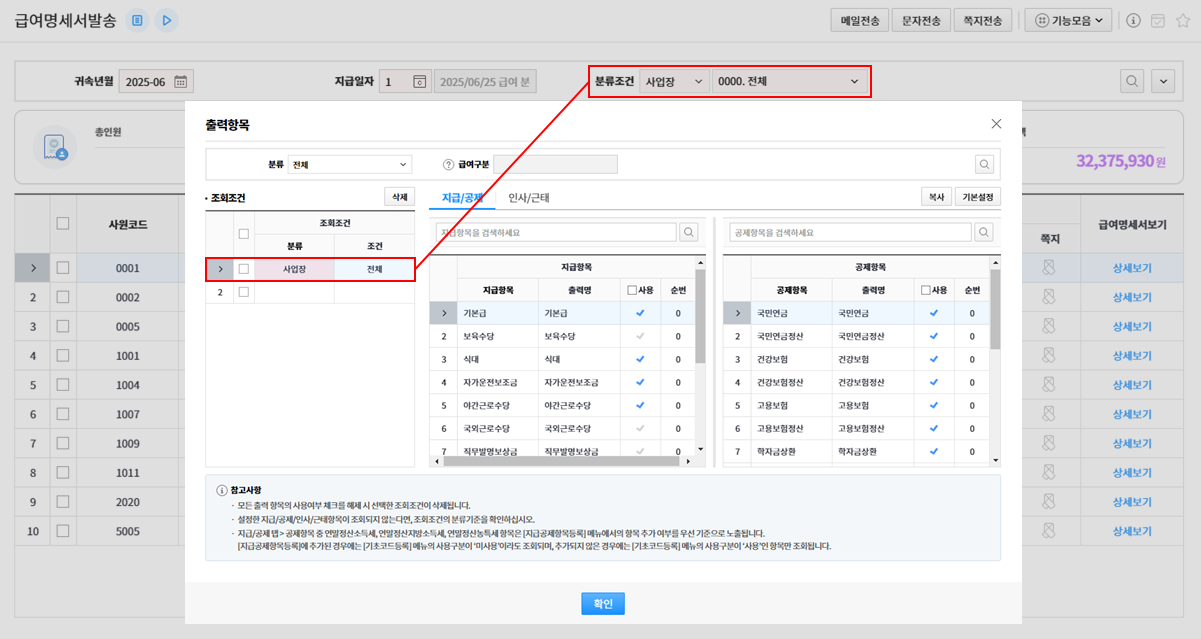Expand search conditions with the chevron button
Viewport: 1201px width, 639px height.
click(x=1163, y=81)
